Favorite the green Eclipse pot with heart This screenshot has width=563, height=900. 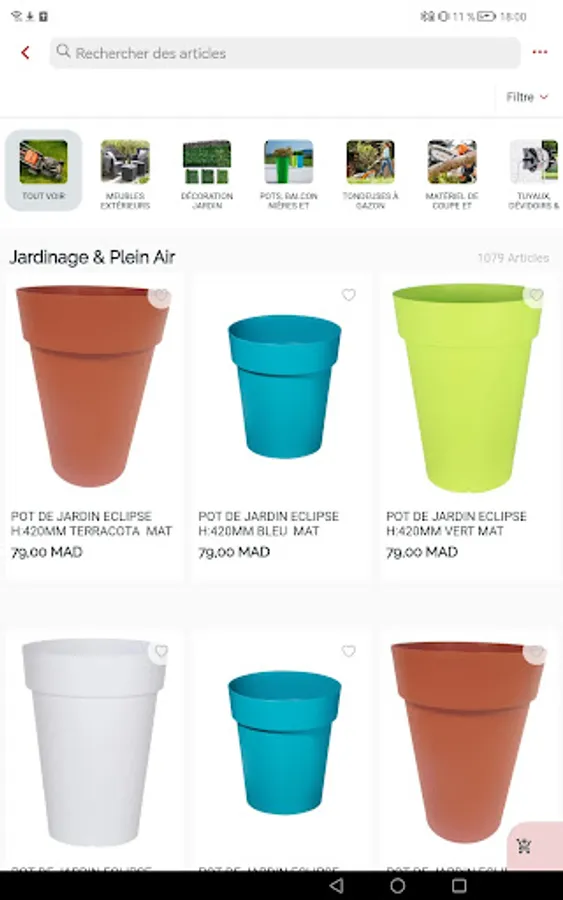click(536, 295)
